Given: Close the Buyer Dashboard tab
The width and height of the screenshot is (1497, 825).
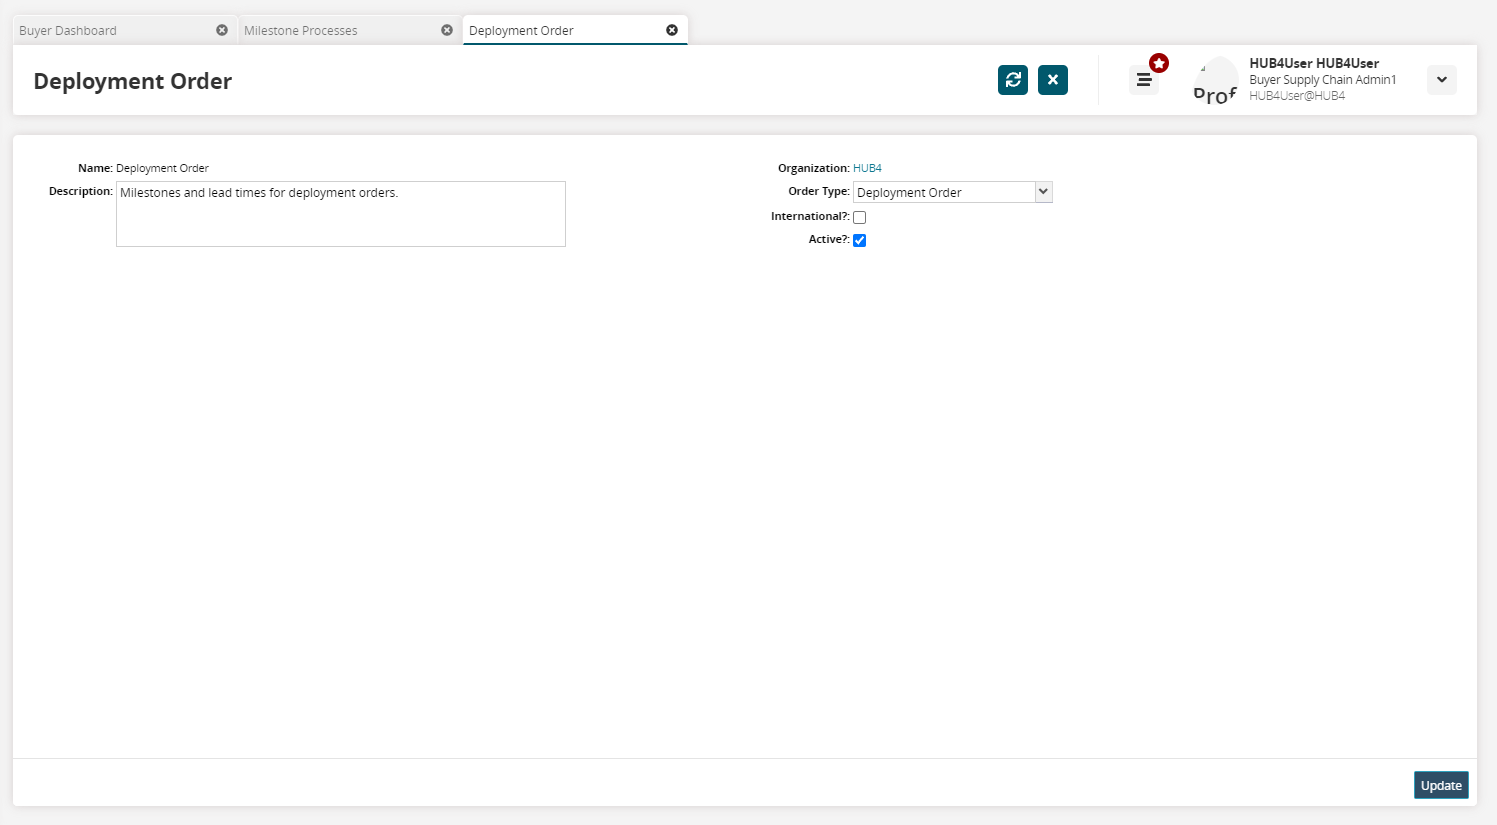Looking at the screenshot, I should pos(222,30).
